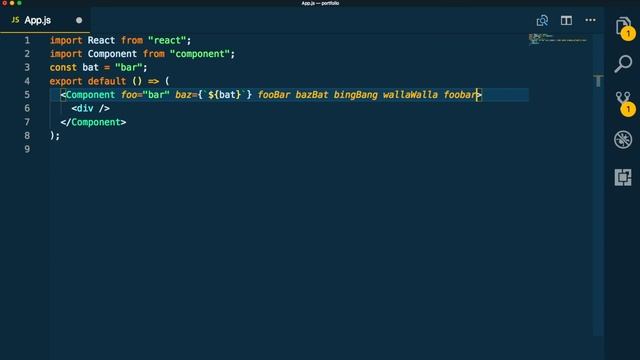Click line number 5 in the gutter
Screen dimensions: 640x360
click(x=27, y=95)
